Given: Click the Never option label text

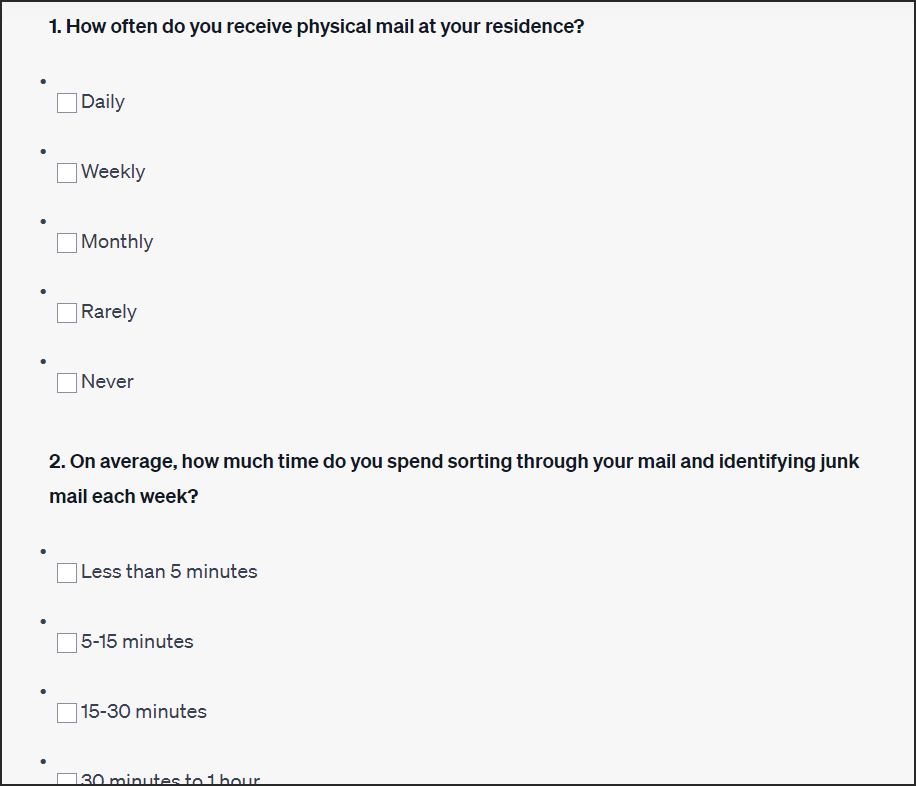Looking at the screenshot, I should click(x=107, y=382).
